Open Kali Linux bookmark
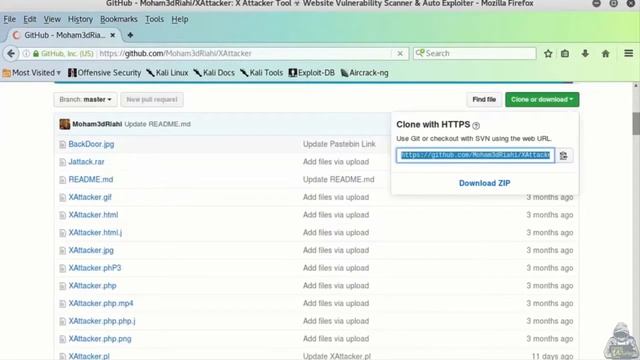Image resolution: width=640 pixels, height=360 pixels. click(x=167, y=73)
